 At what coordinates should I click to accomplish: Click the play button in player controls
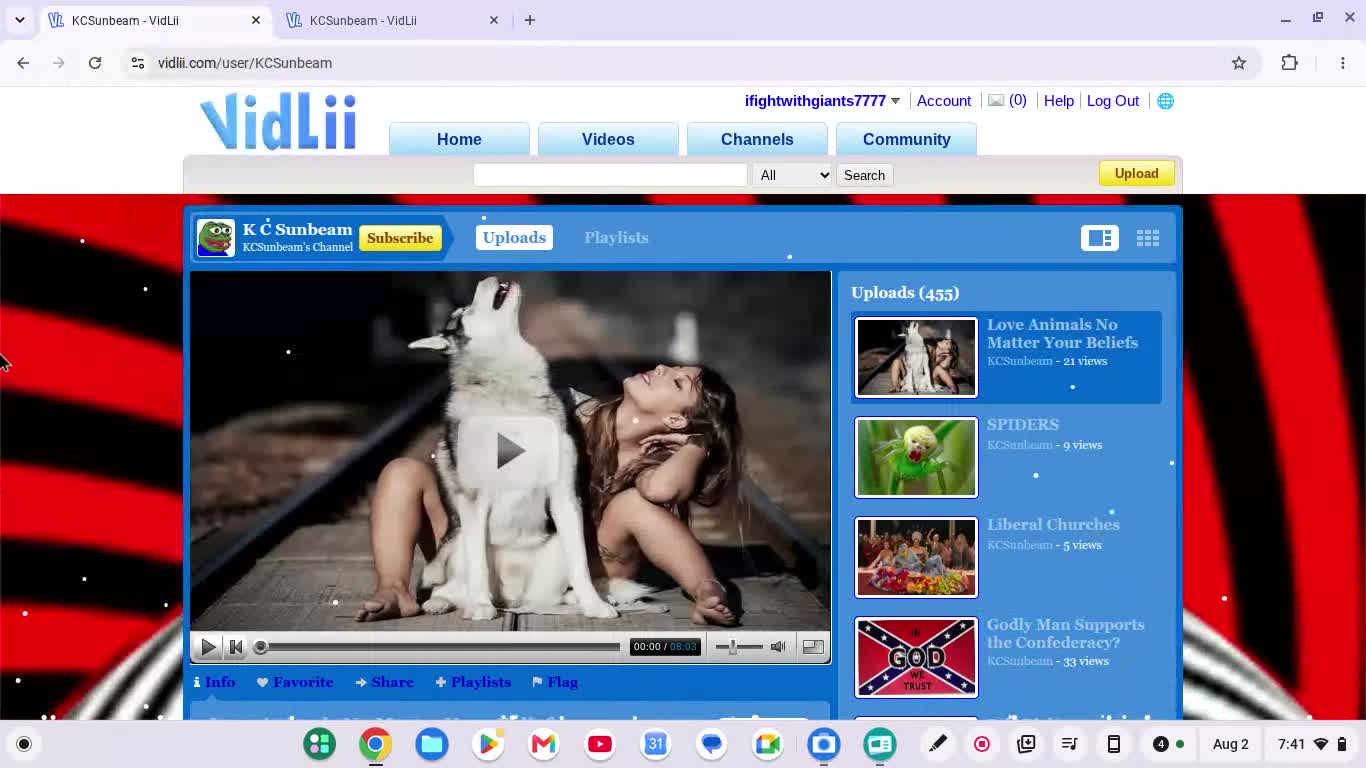(x=208, y=647)
